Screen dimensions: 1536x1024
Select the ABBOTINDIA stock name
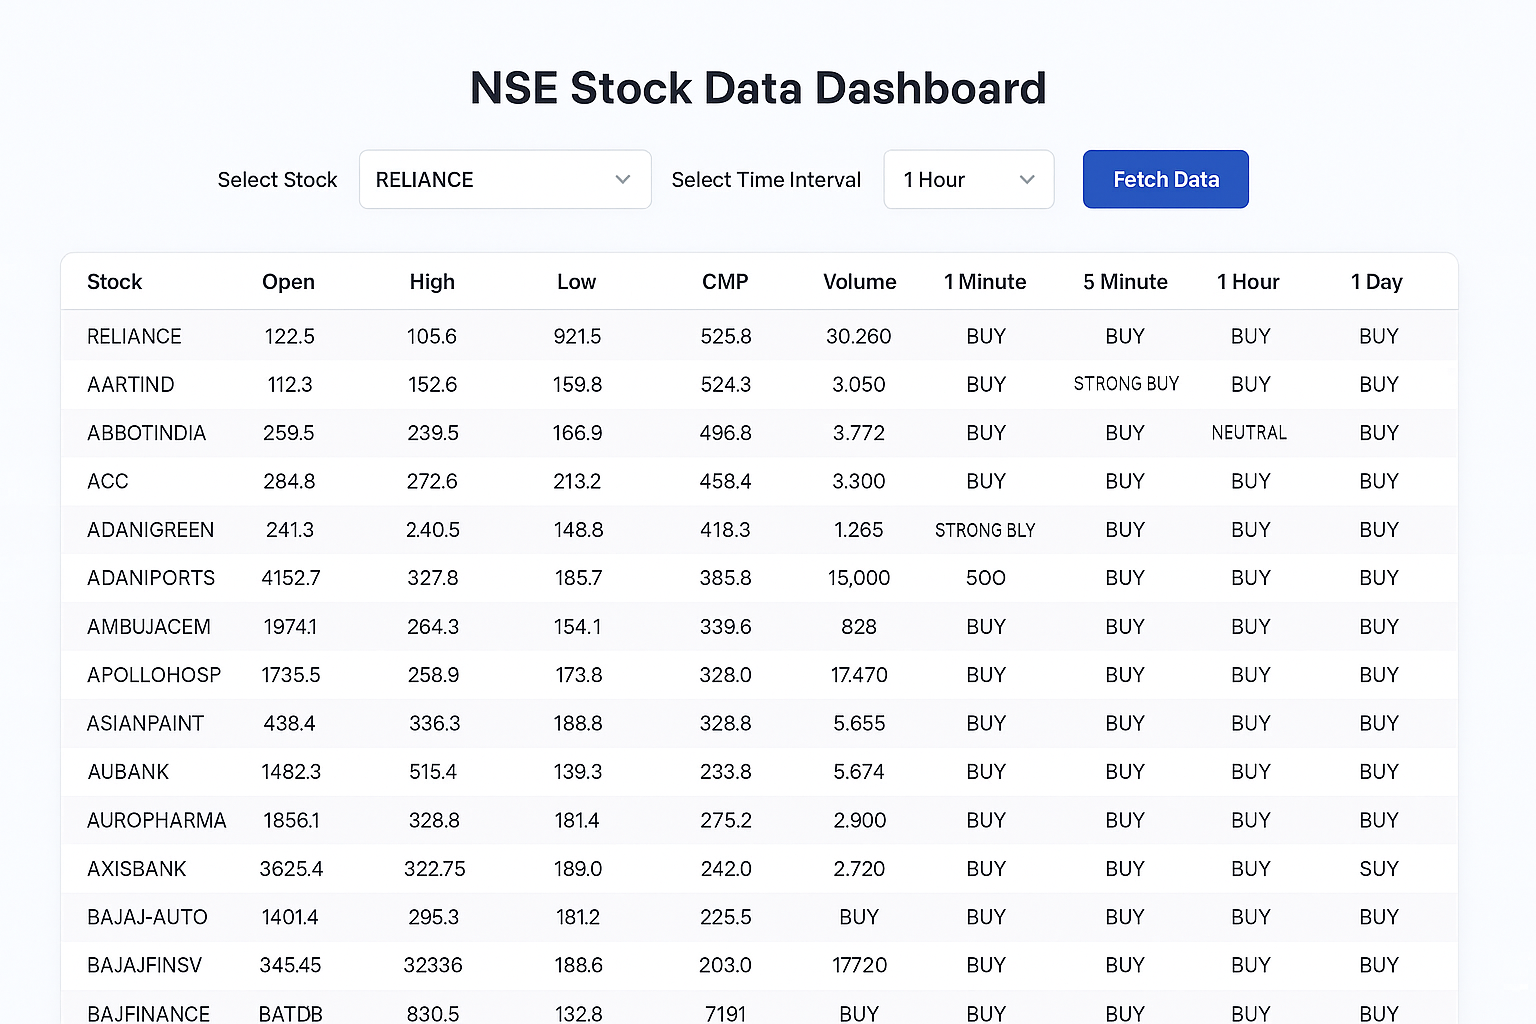click(x=146, y=433)
